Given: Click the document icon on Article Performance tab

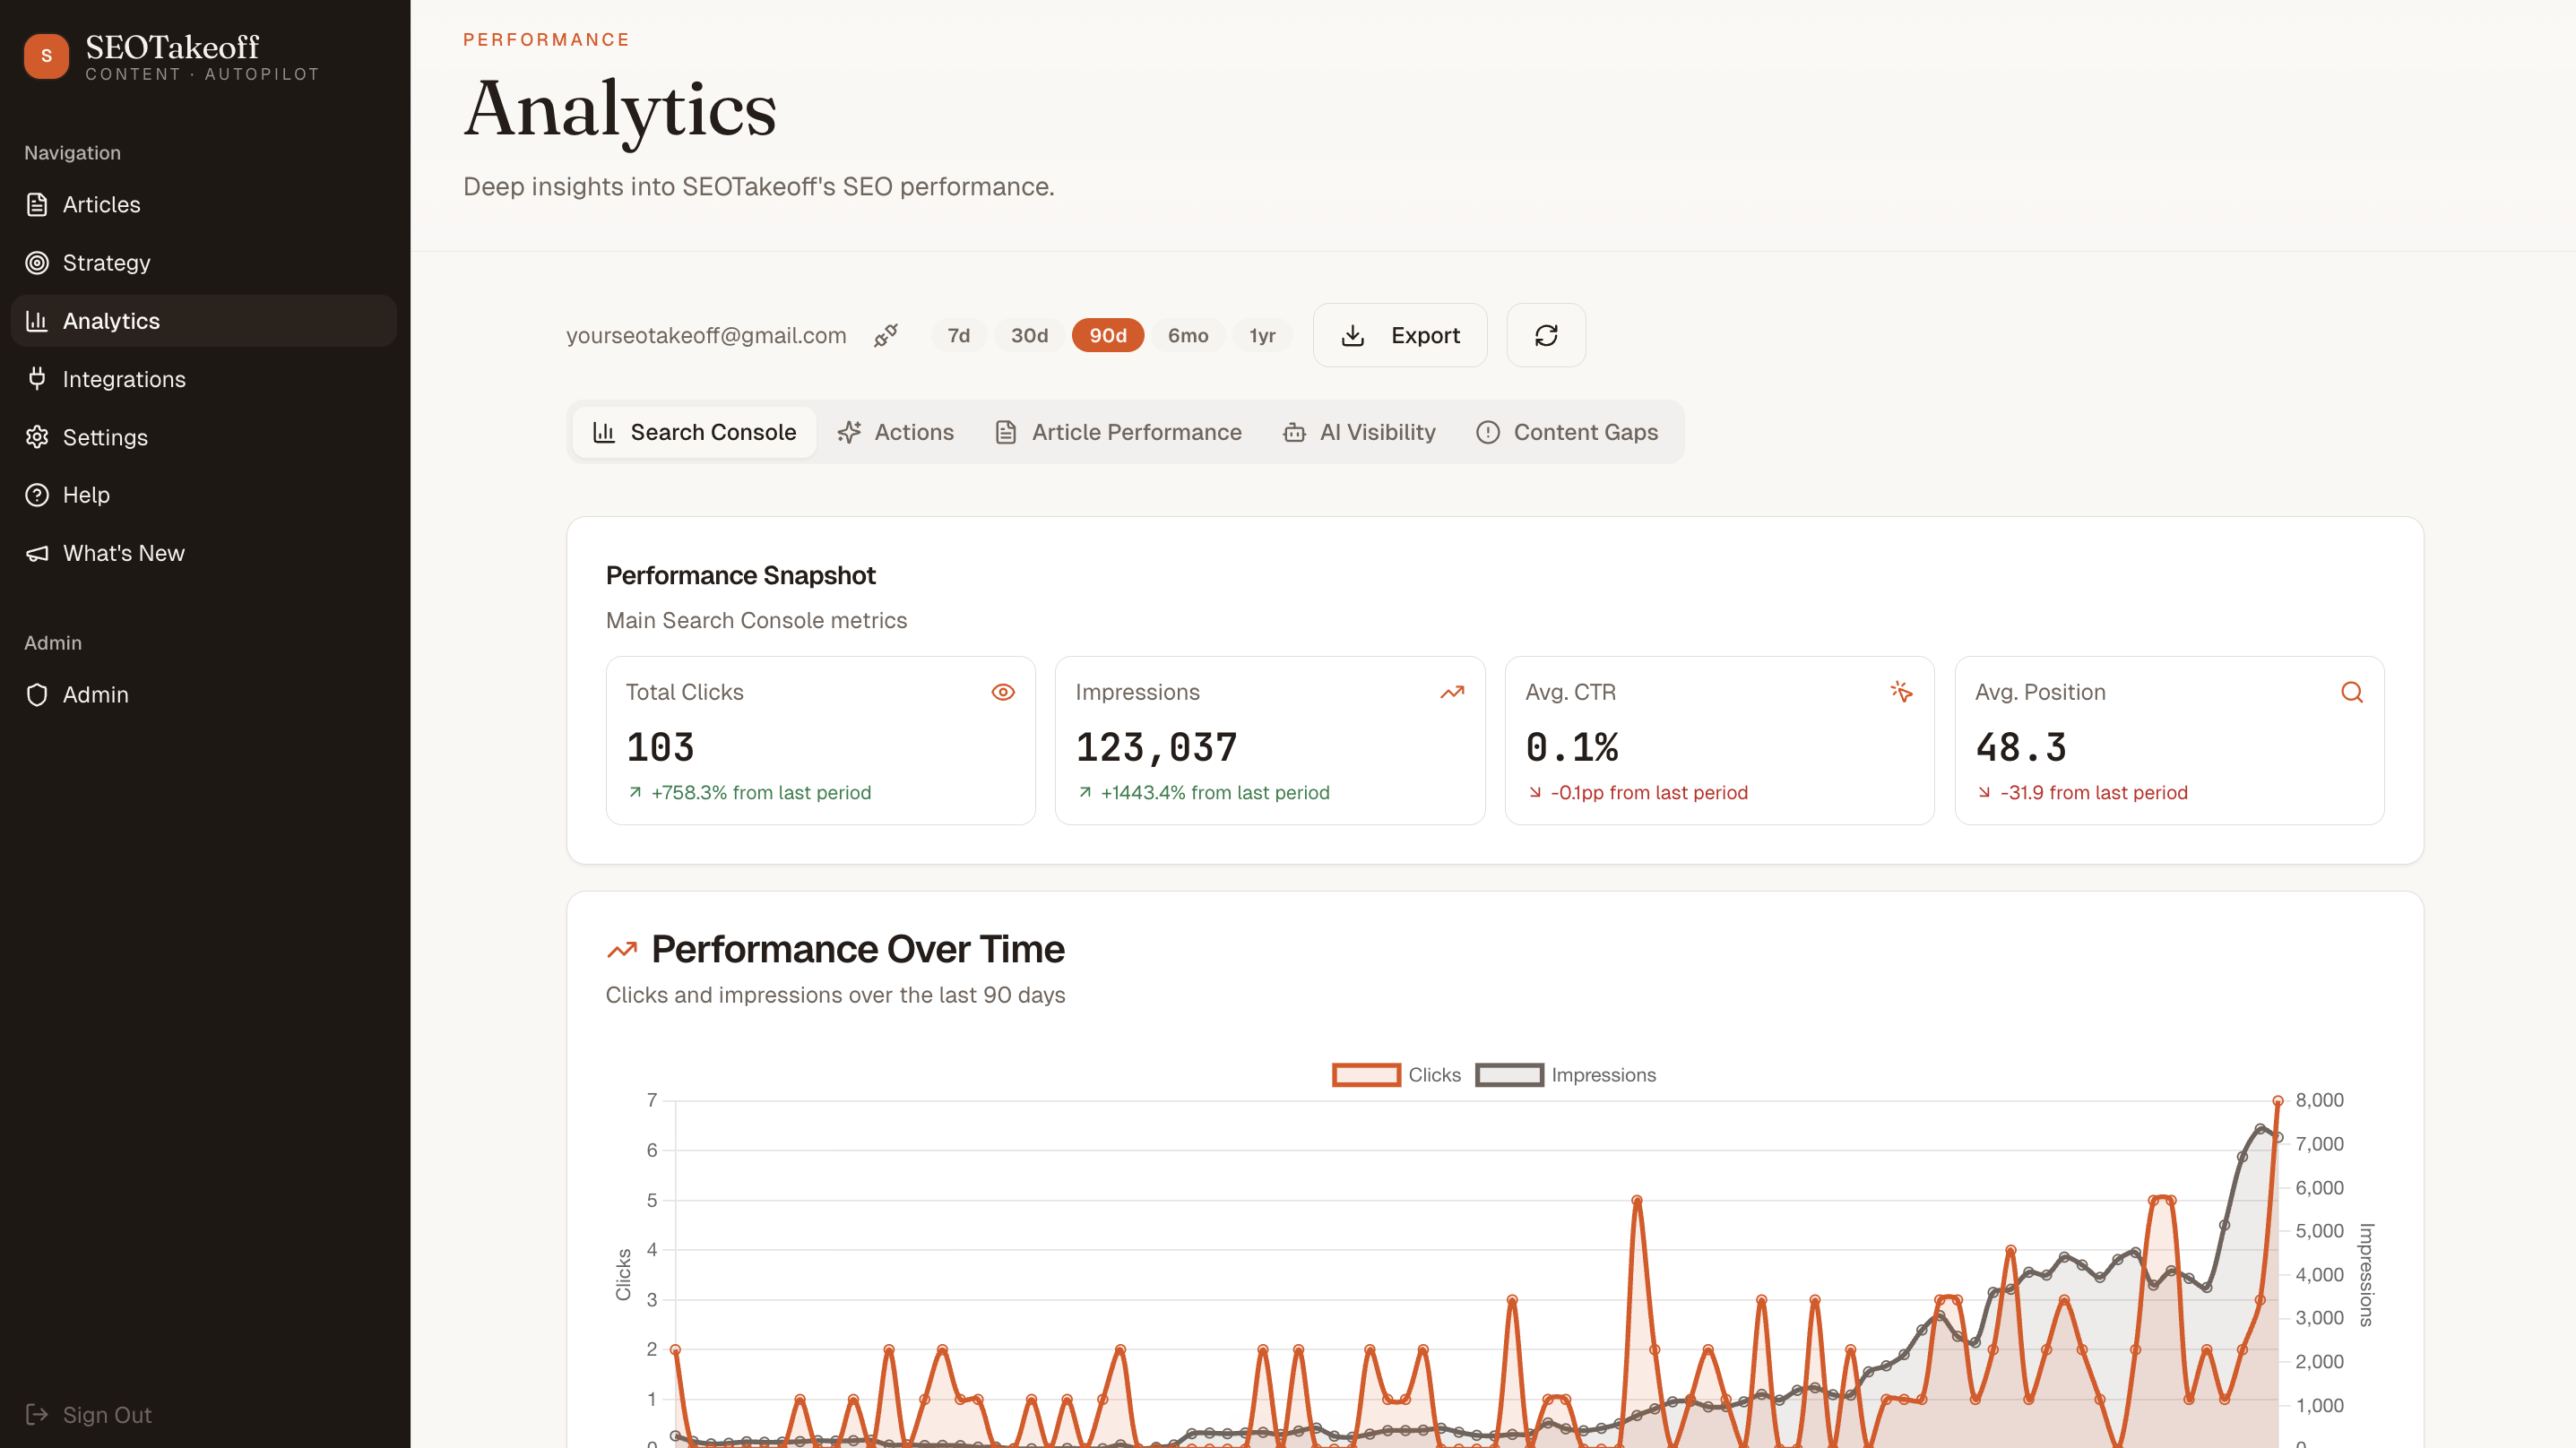Looking at the screenshot, I should [1006, 432].
